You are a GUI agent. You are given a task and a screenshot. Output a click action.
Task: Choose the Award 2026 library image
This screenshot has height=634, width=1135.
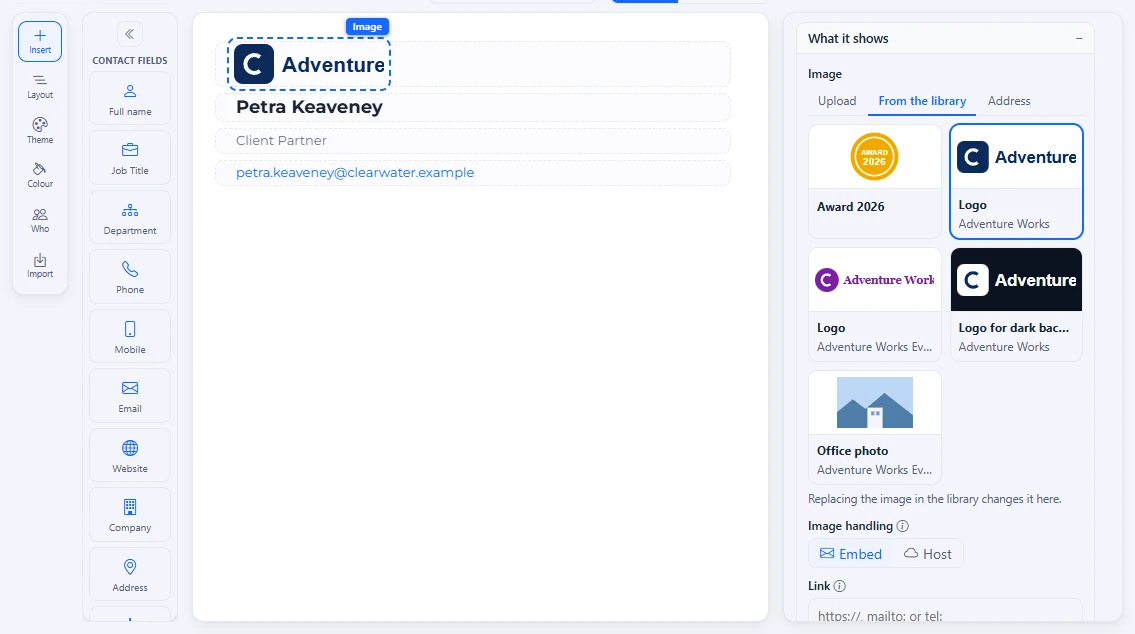coord(874,181)
